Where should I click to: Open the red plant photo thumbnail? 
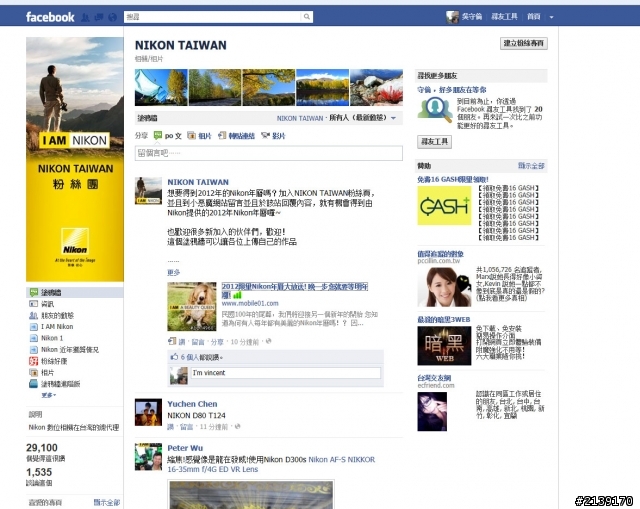pos(376,87)
